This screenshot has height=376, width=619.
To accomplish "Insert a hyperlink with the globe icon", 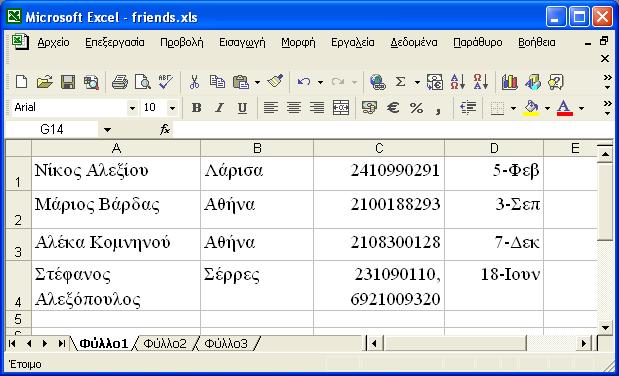I will coord(377,82).
